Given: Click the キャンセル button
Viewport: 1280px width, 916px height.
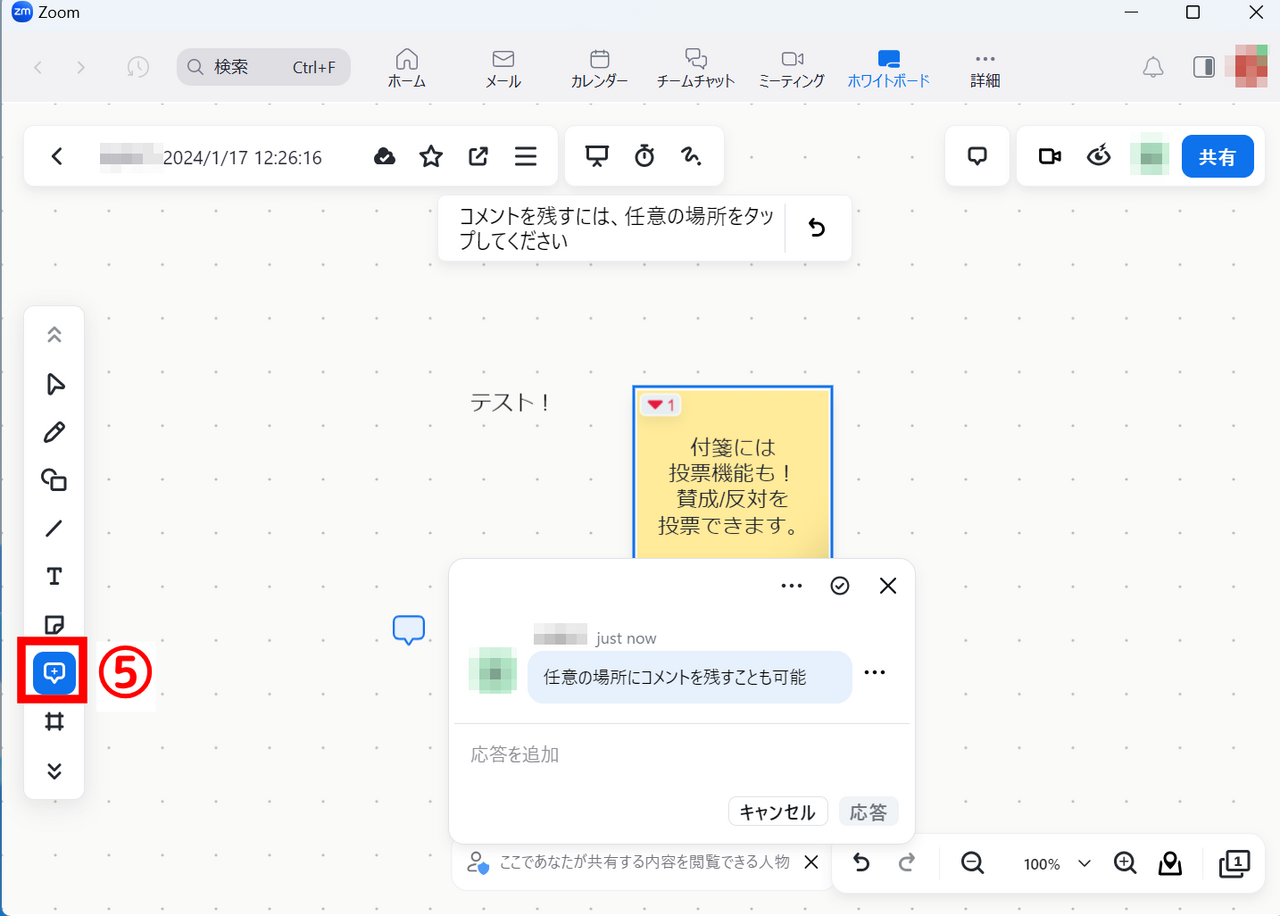Looking at the screenshot, I should click(778, 812).
